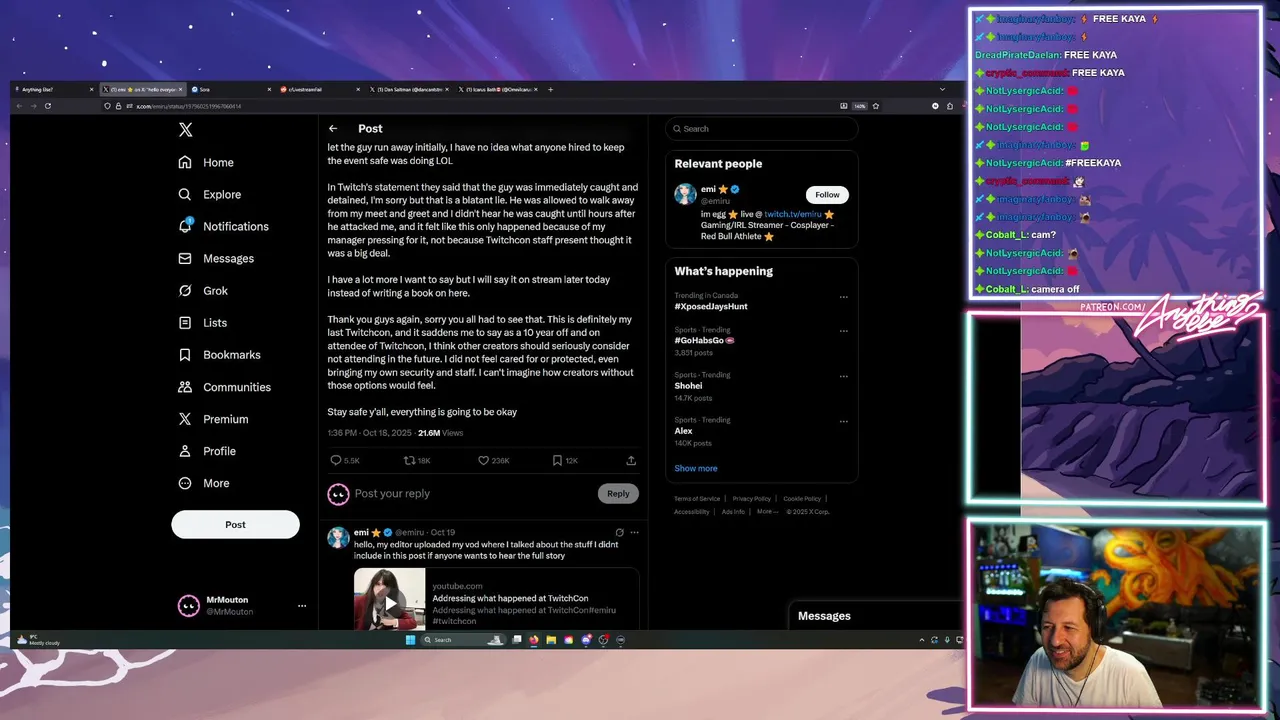
Task: Open #XposedJaysHunt trending topic
Action: click(x=711, y=306)
